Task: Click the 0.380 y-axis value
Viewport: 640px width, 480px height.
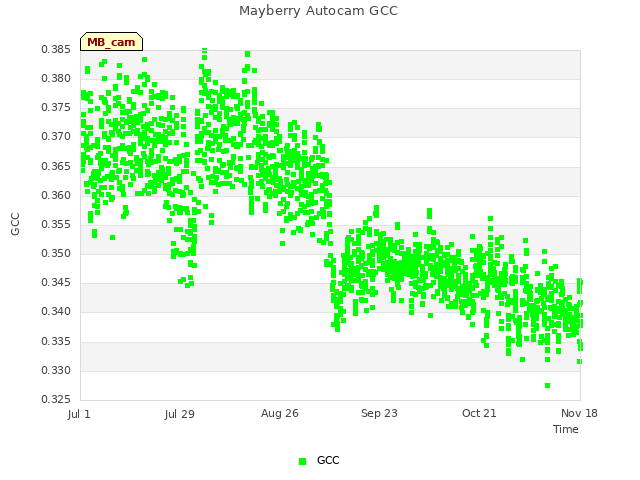Action: (56, 78)
